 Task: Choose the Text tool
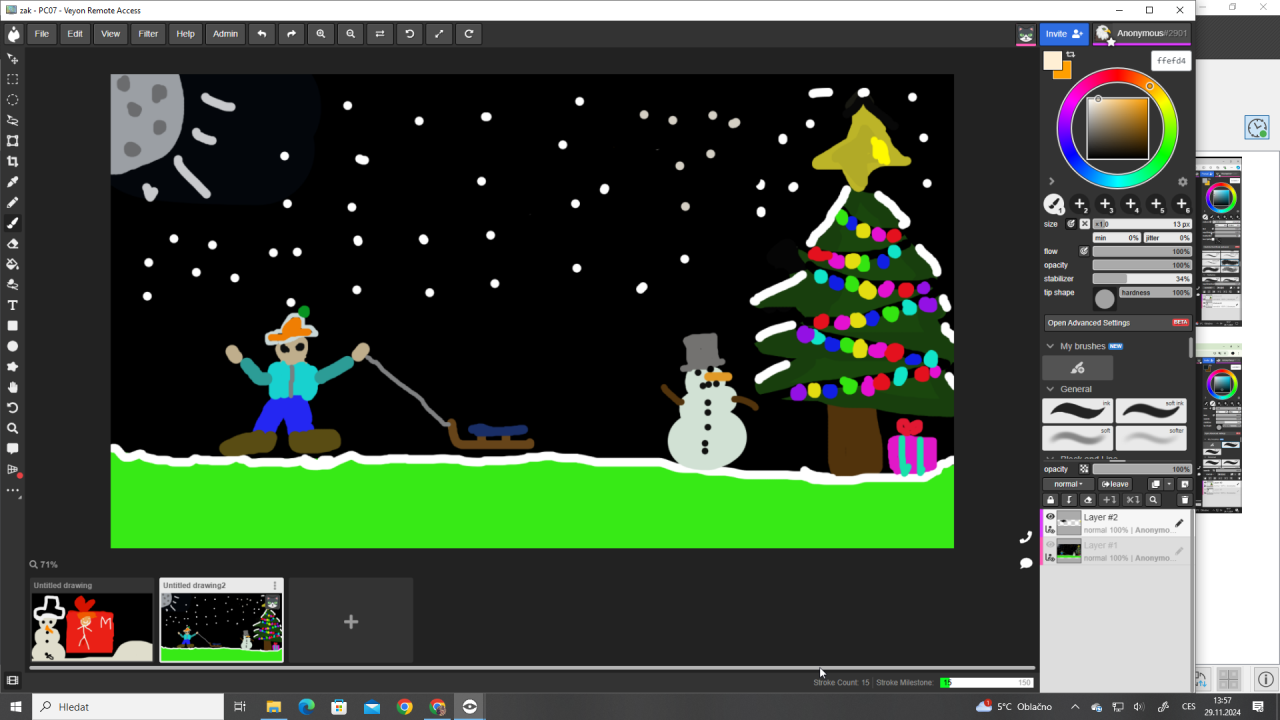[13, 305]
